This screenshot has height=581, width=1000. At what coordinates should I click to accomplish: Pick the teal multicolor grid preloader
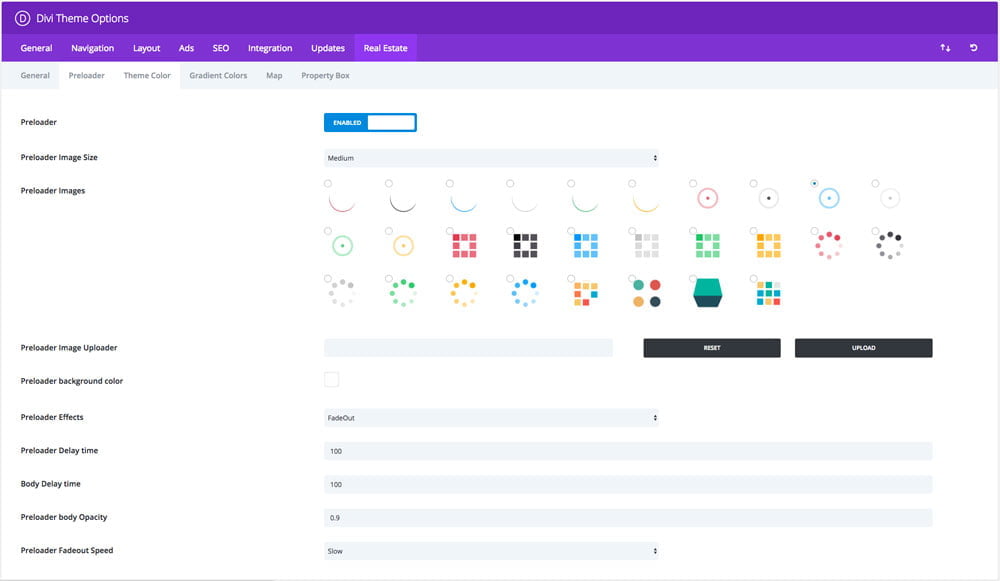pyautogui.click(x=768, y=293)
